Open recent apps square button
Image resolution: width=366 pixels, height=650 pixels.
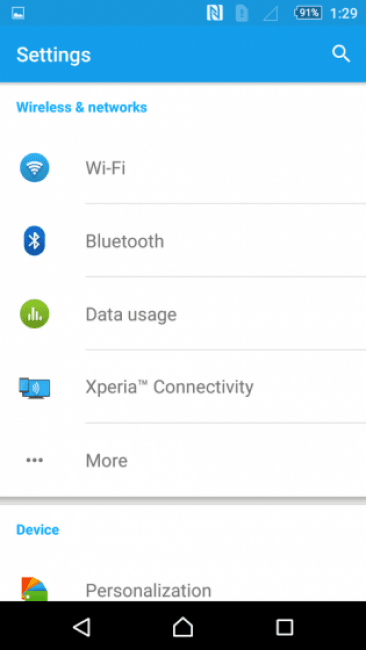click(285, 627)
